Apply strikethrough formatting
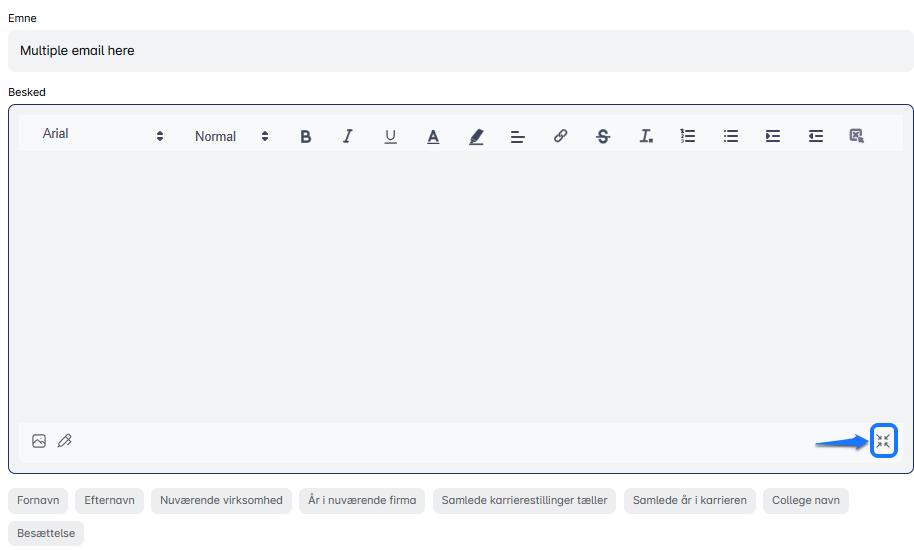Viewport: 914px width, 550px height. click(602, 136)
